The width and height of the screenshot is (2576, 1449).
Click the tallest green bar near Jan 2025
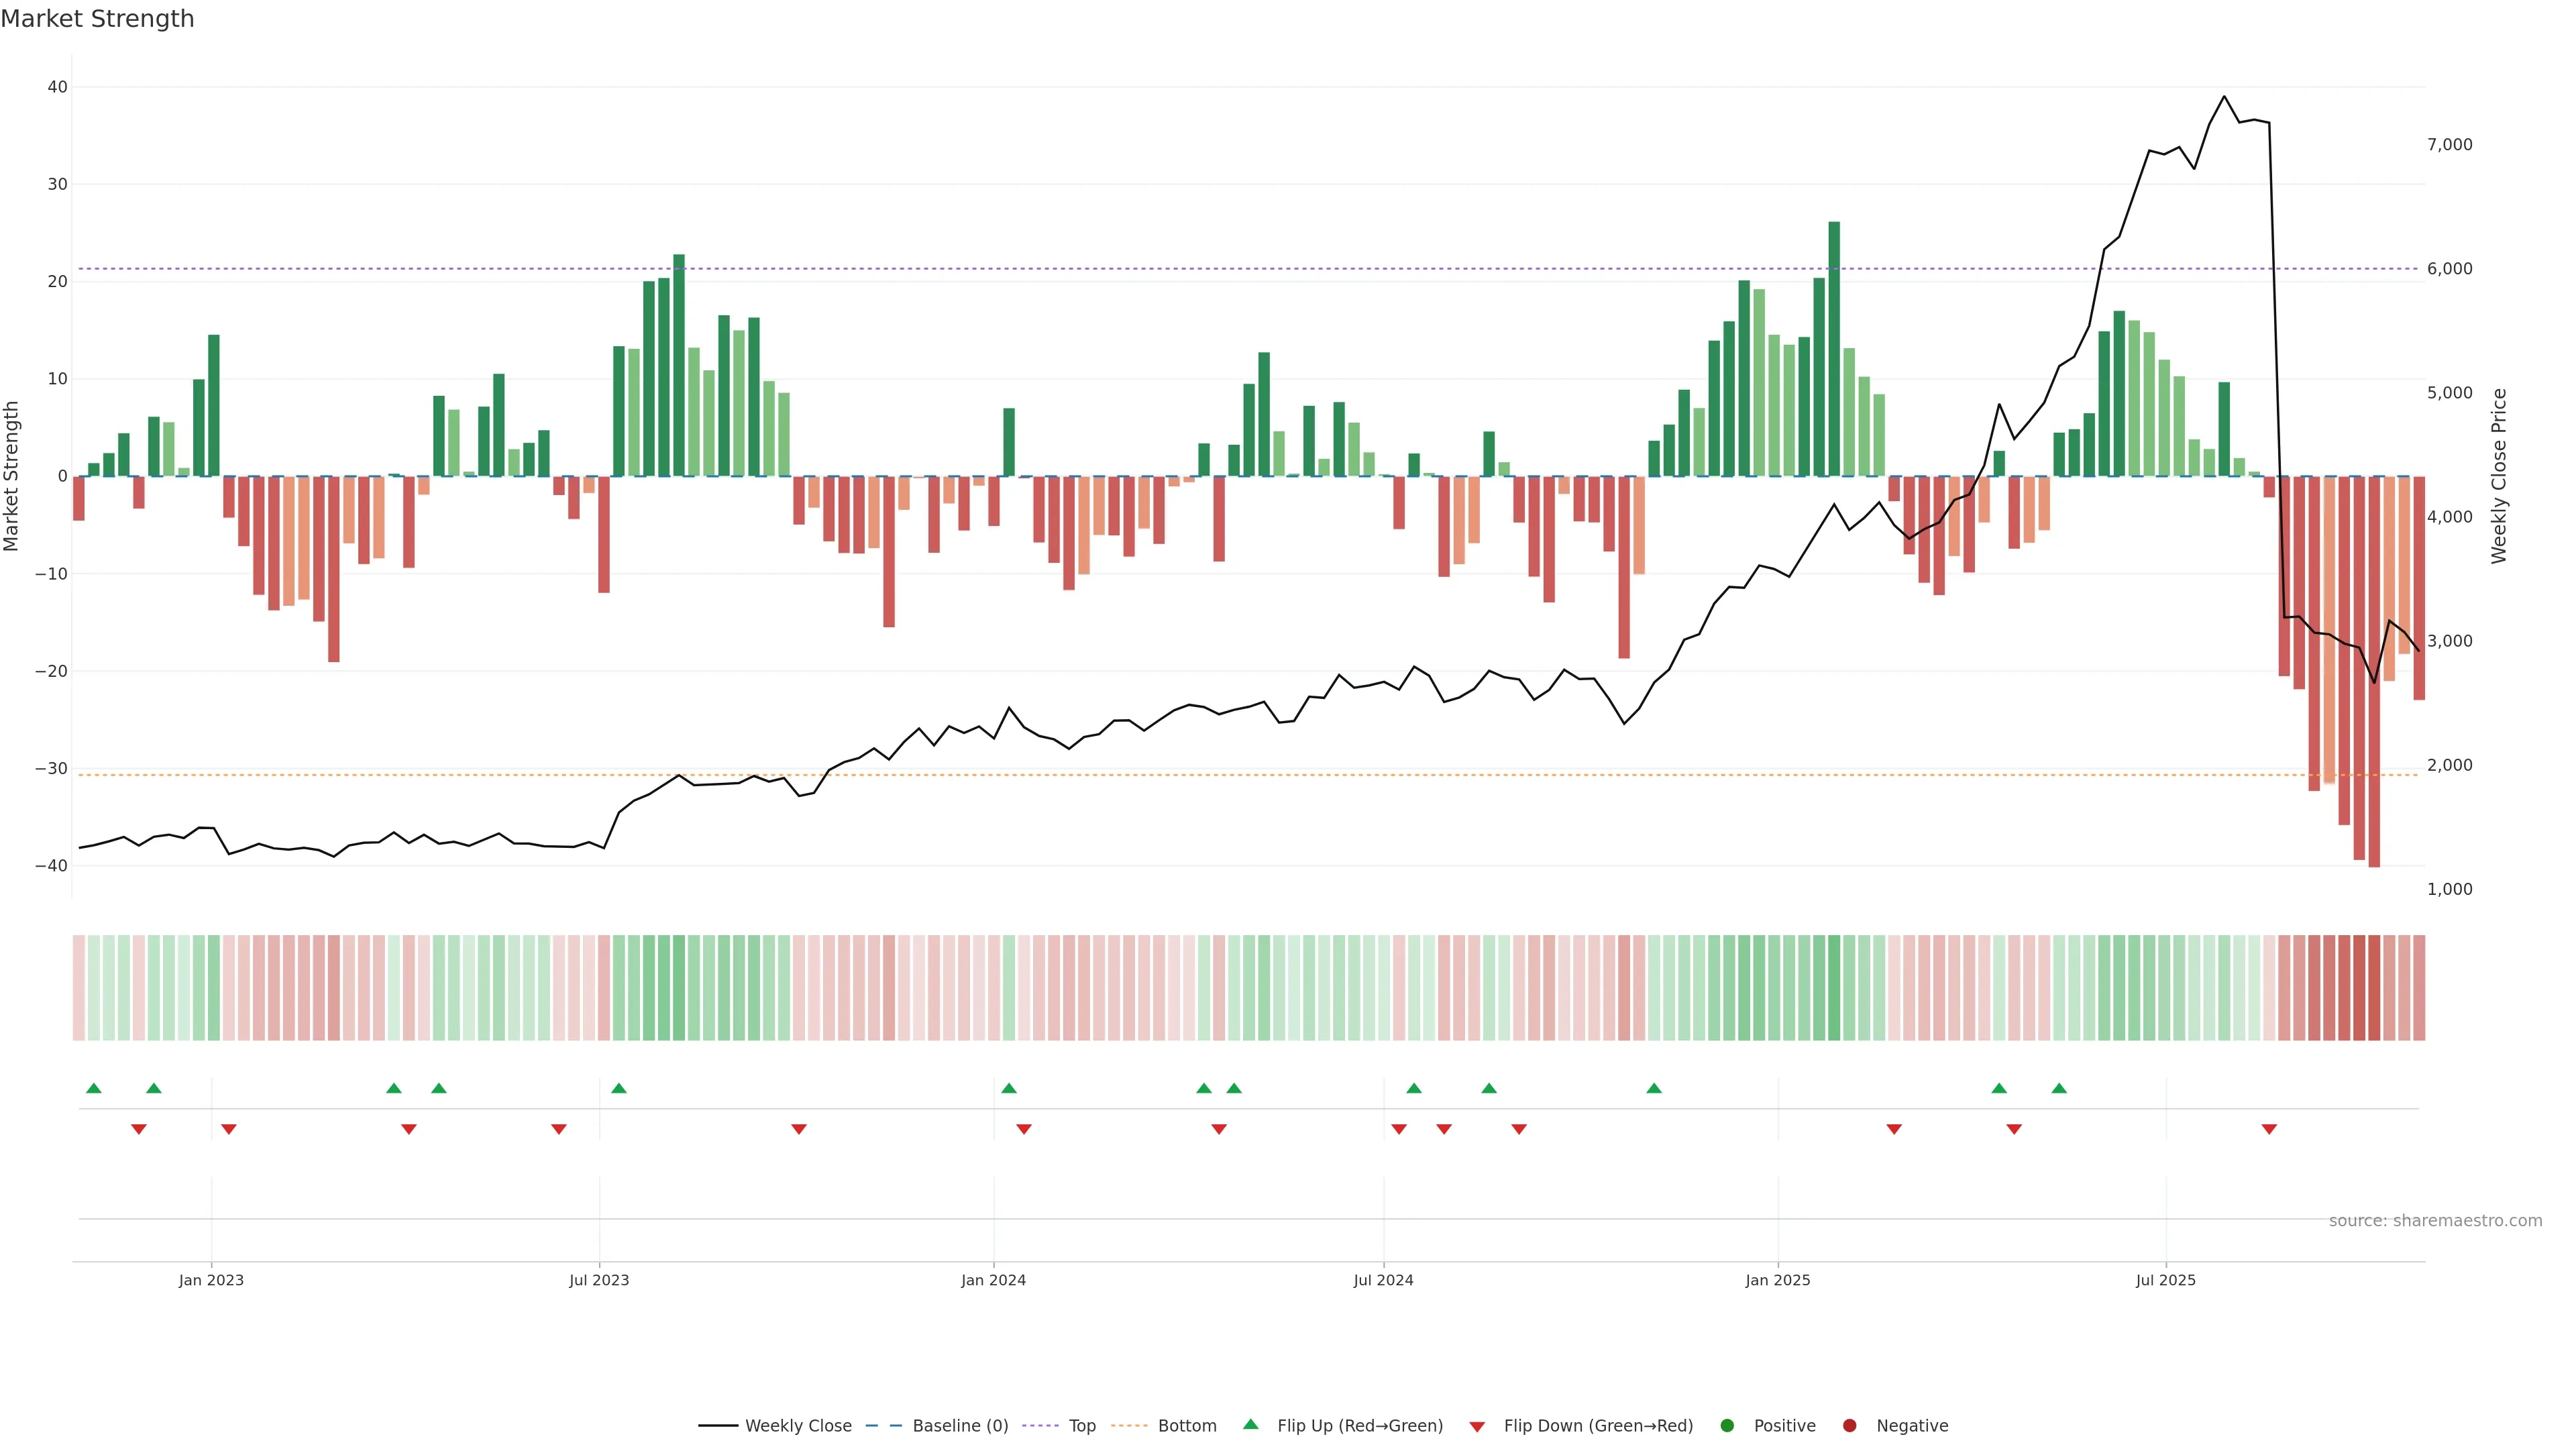click(1834, 348)
